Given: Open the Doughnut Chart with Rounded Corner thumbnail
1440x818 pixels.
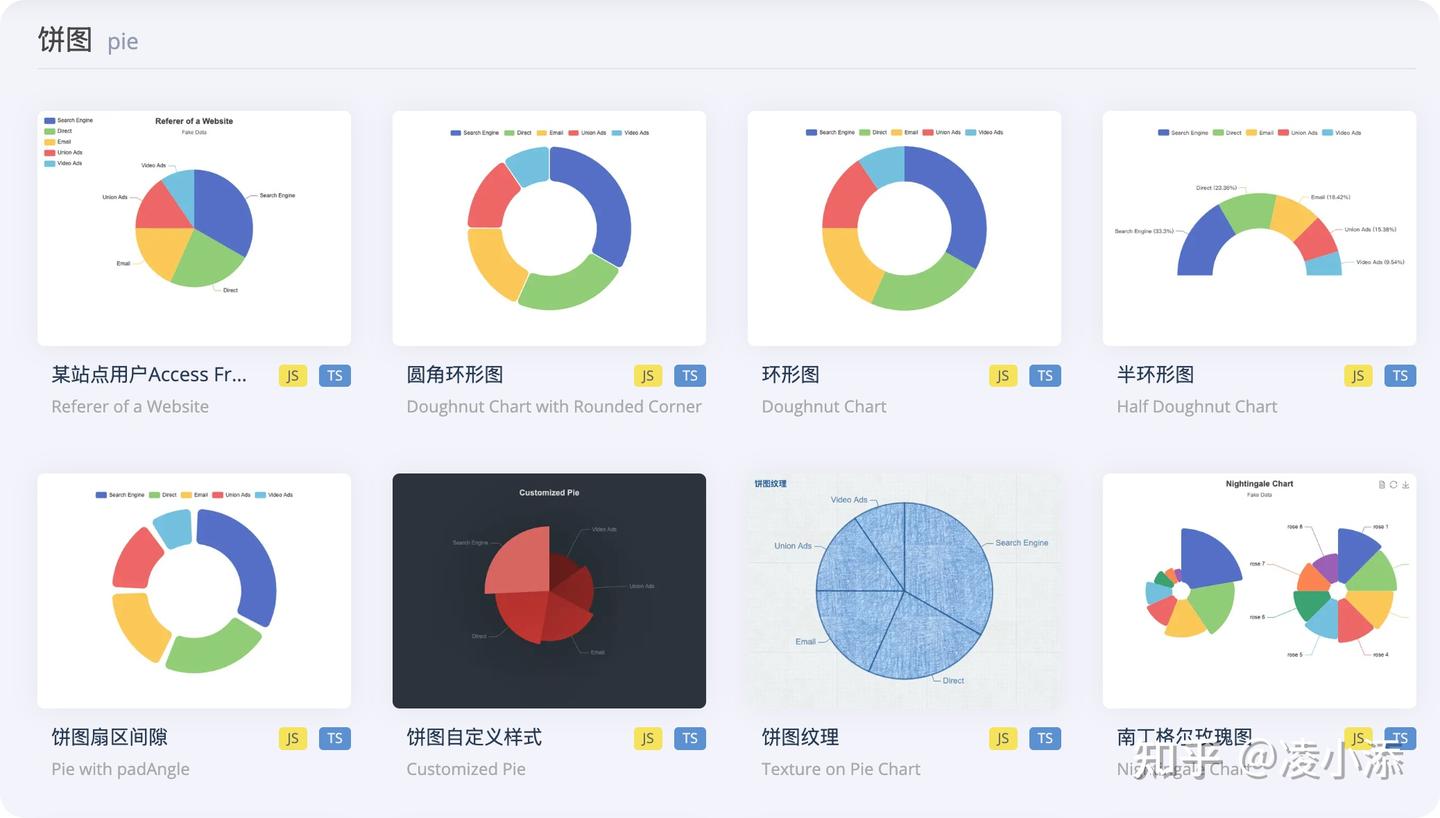Looking at the screenshot, I should click(x=549, y=228).
